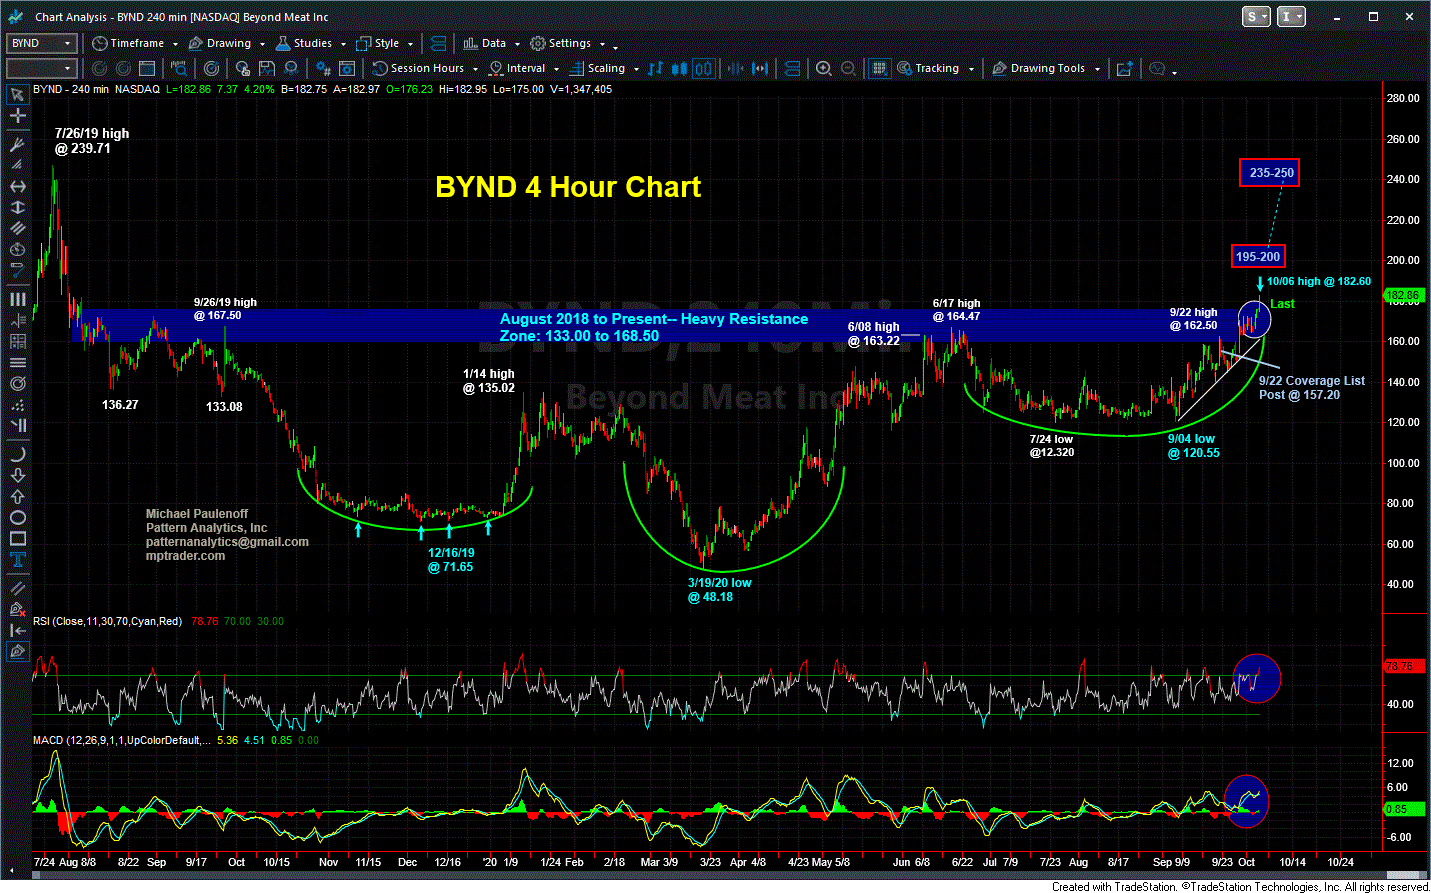The width and height of the screenshot is (1431, 893).
Task: Toggle solid candlestick chart style
Action: pos(679,68)
